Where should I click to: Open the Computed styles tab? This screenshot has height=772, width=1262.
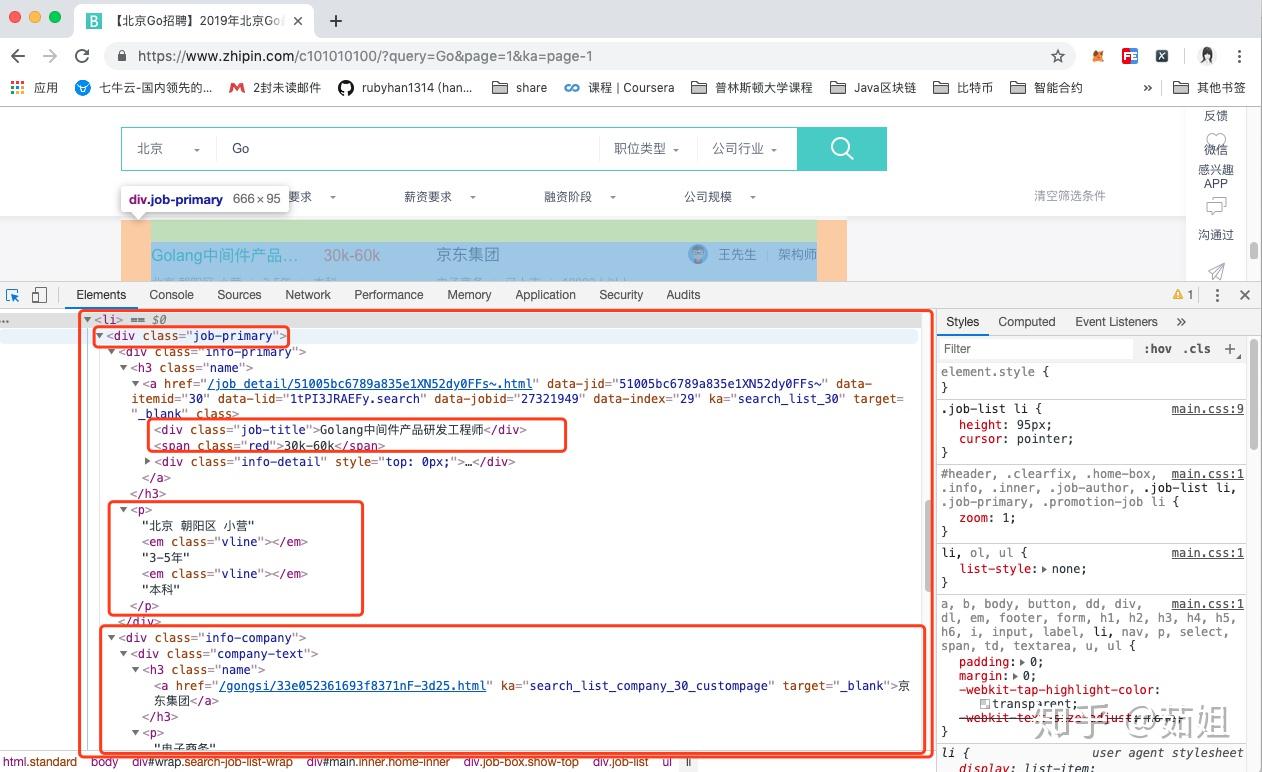pos(1026,321)
